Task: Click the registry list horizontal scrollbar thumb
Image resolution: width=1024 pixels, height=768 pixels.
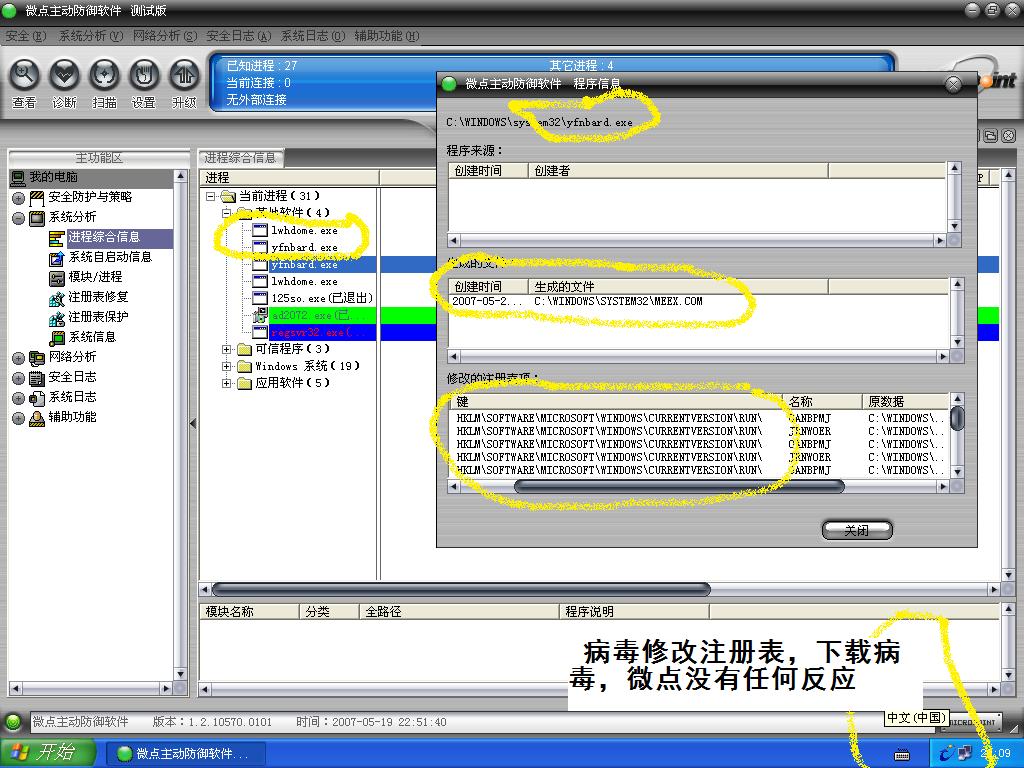Action: pos(679,487)
